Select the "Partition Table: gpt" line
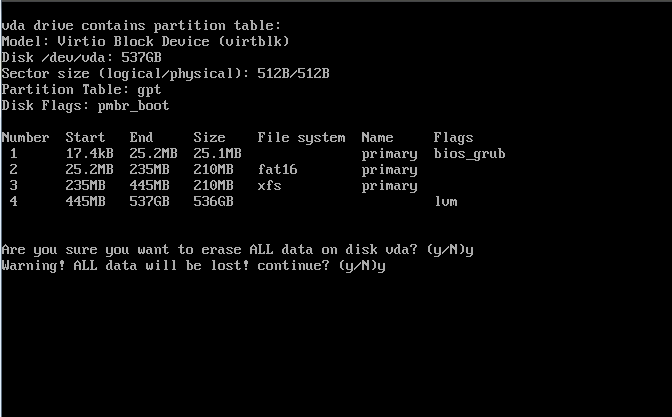This screenshot has height=417, width=672. [81, 90]
